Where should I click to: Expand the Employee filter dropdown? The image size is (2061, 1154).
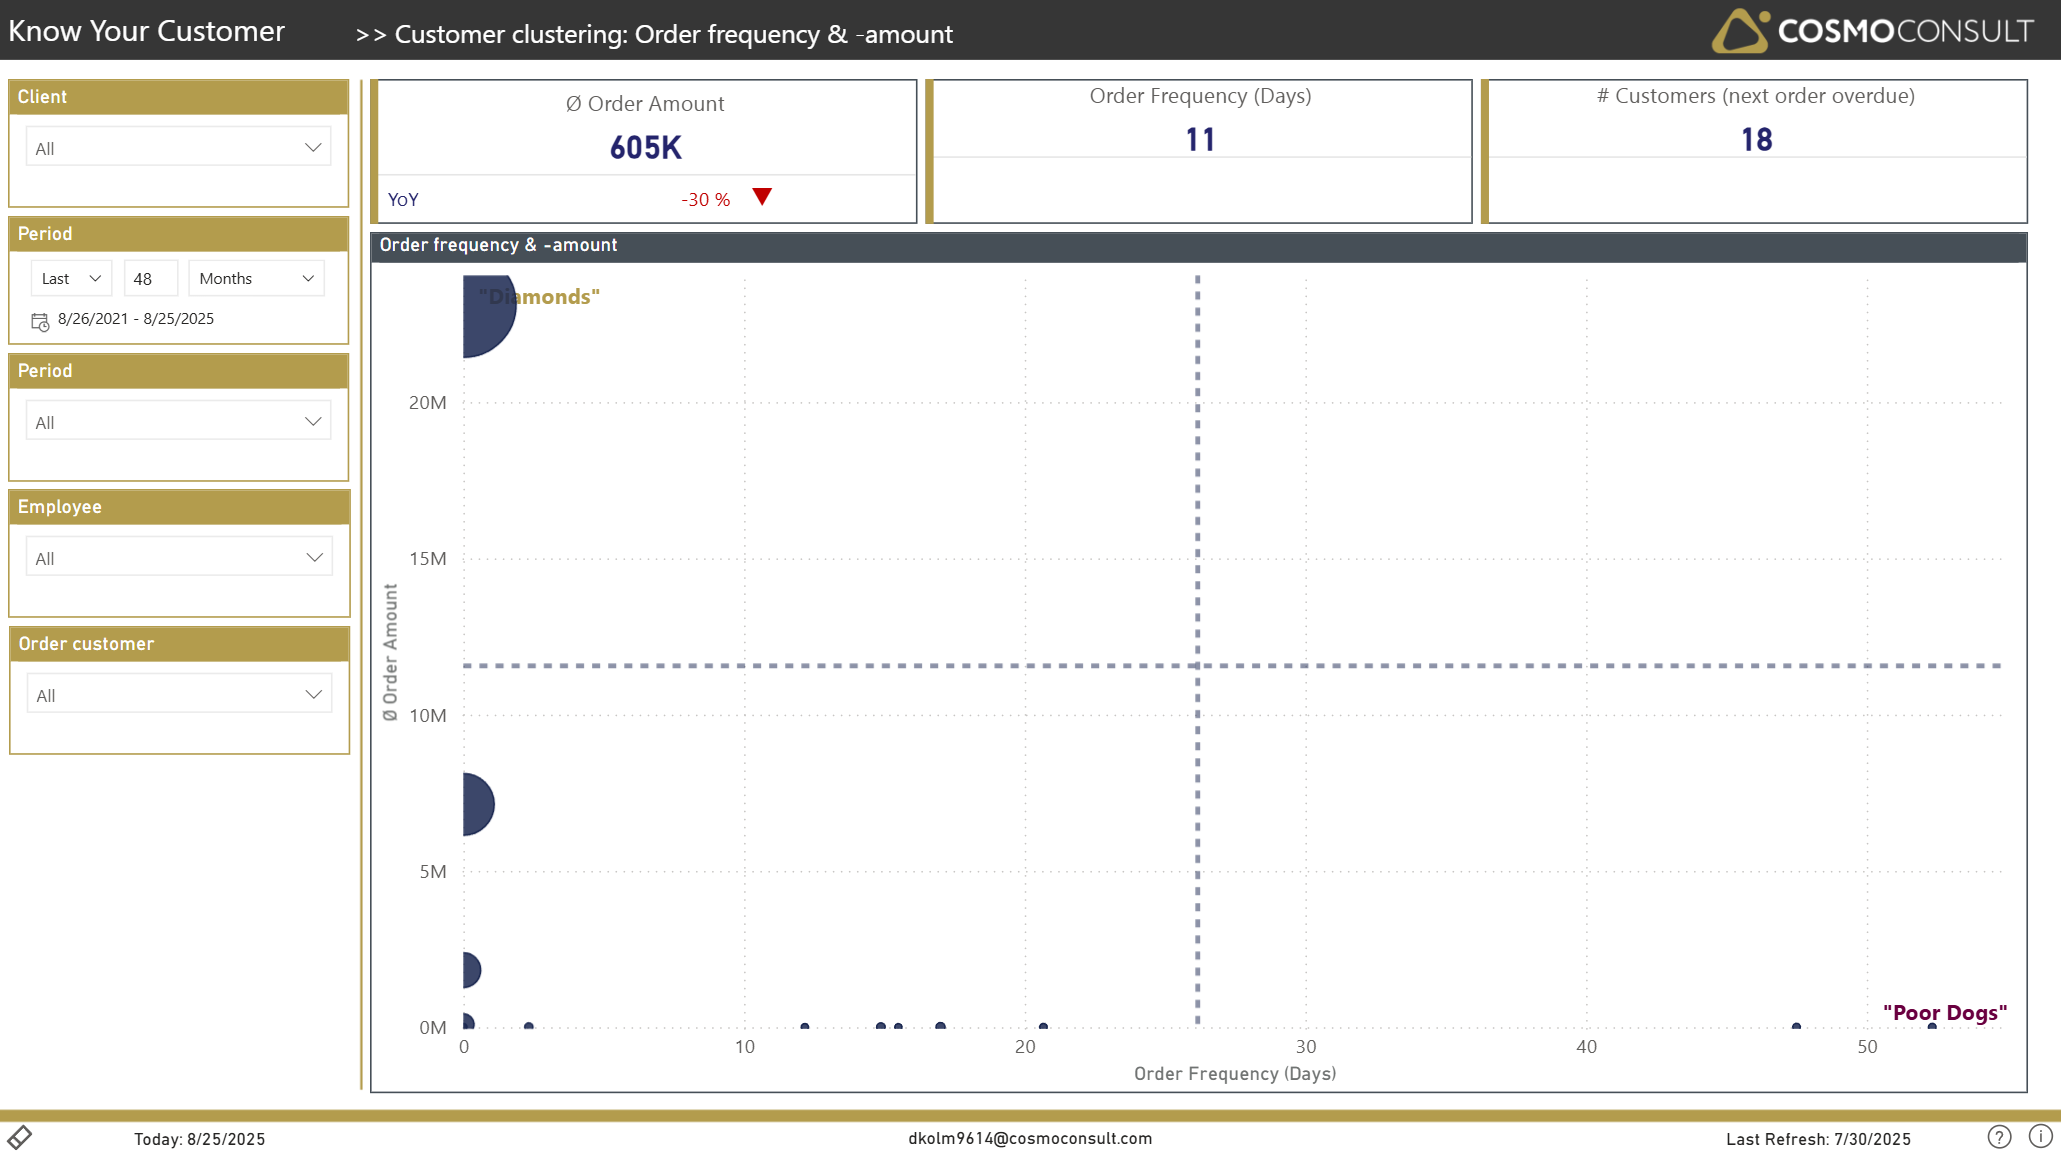[x=178, y=558]
